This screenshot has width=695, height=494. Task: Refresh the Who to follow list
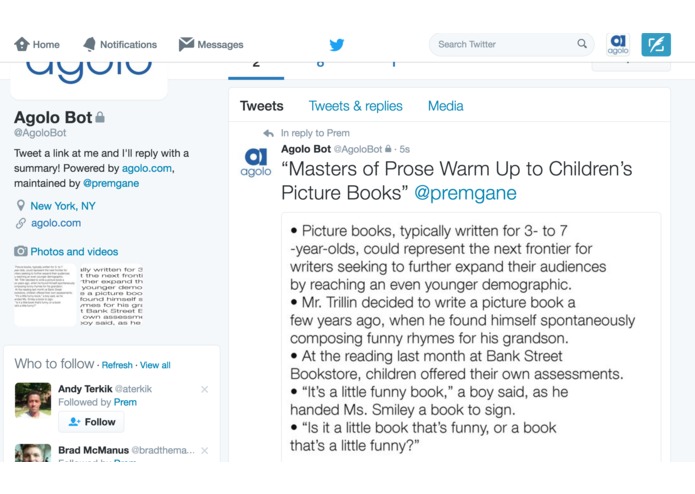pyautogui.click(x=117, y=365)
